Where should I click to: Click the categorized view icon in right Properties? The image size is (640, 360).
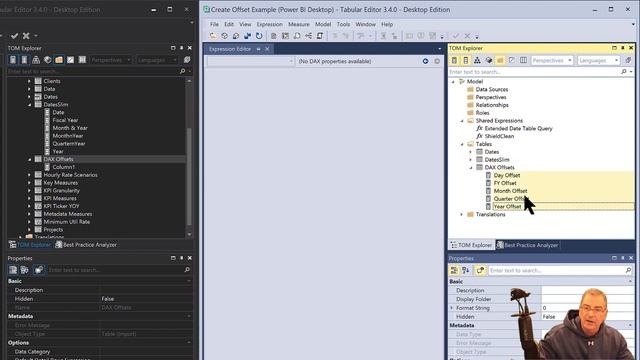pyautogui.click(x=454, y=270)
